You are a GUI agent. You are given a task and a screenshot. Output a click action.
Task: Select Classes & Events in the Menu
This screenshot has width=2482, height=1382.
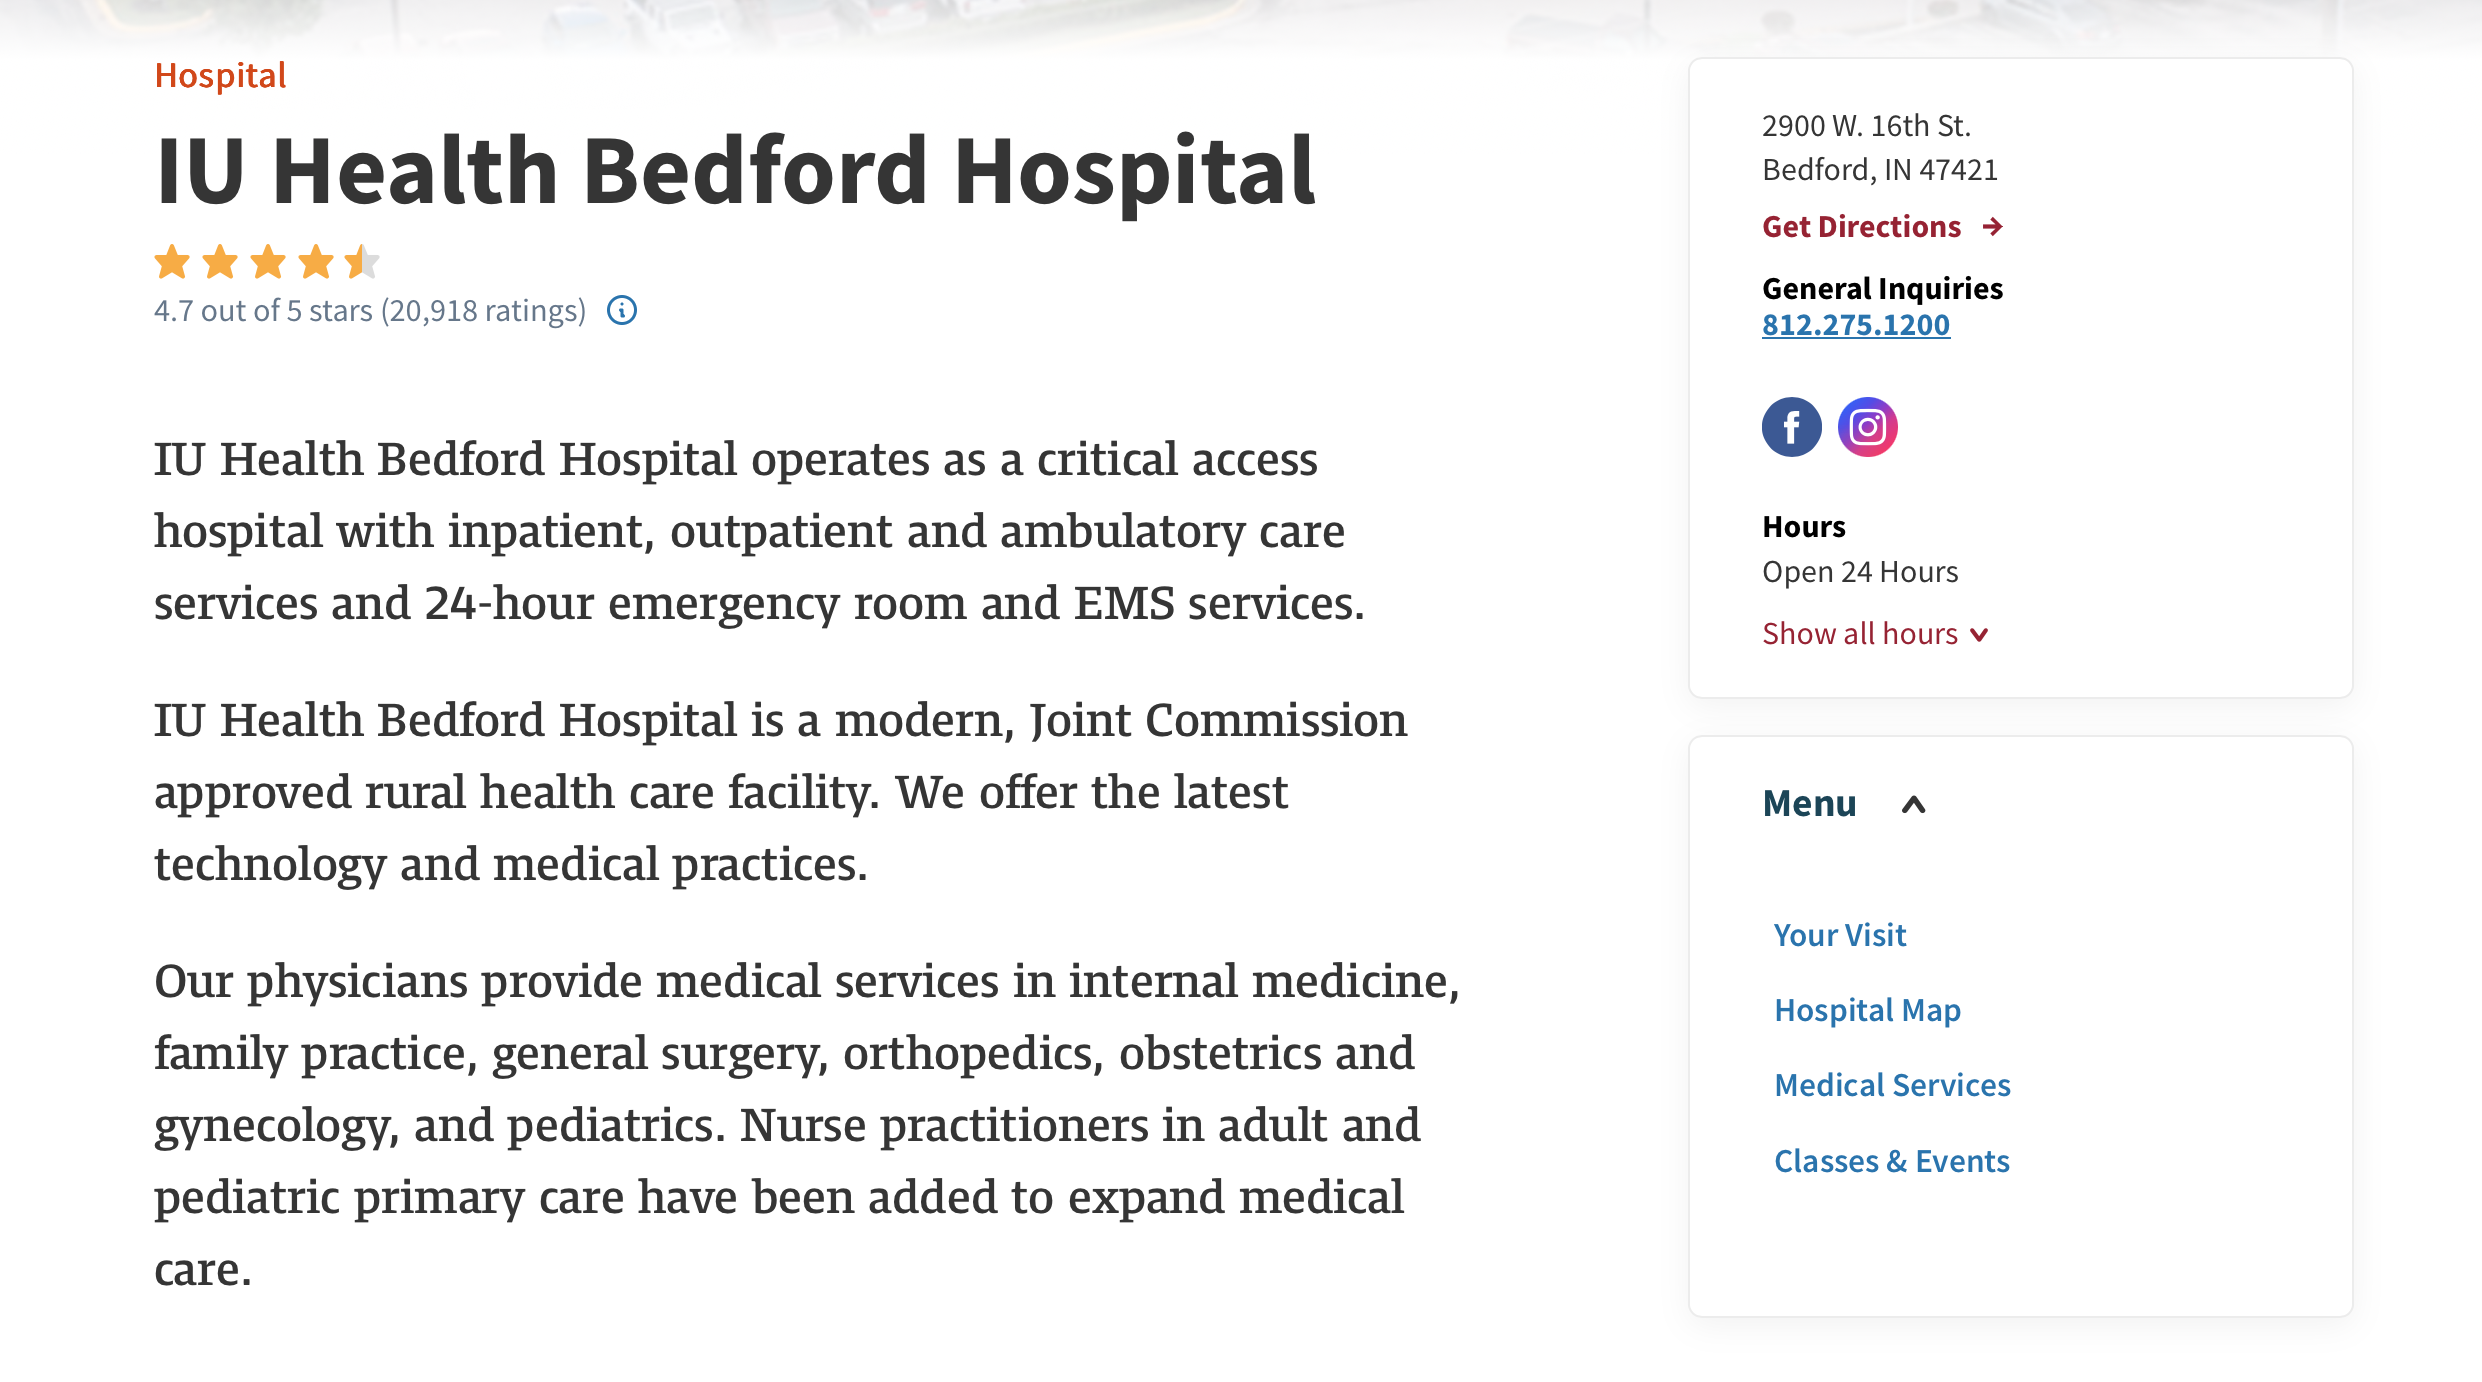(1891, 1161)
